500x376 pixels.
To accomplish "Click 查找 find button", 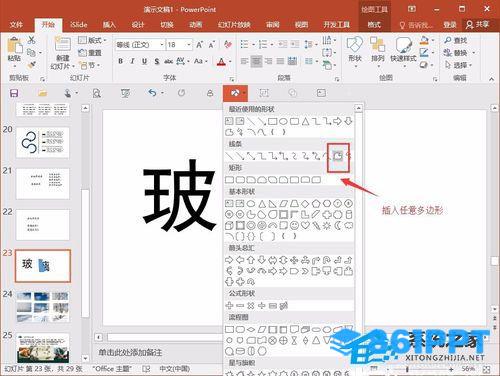I will point(455,41).
